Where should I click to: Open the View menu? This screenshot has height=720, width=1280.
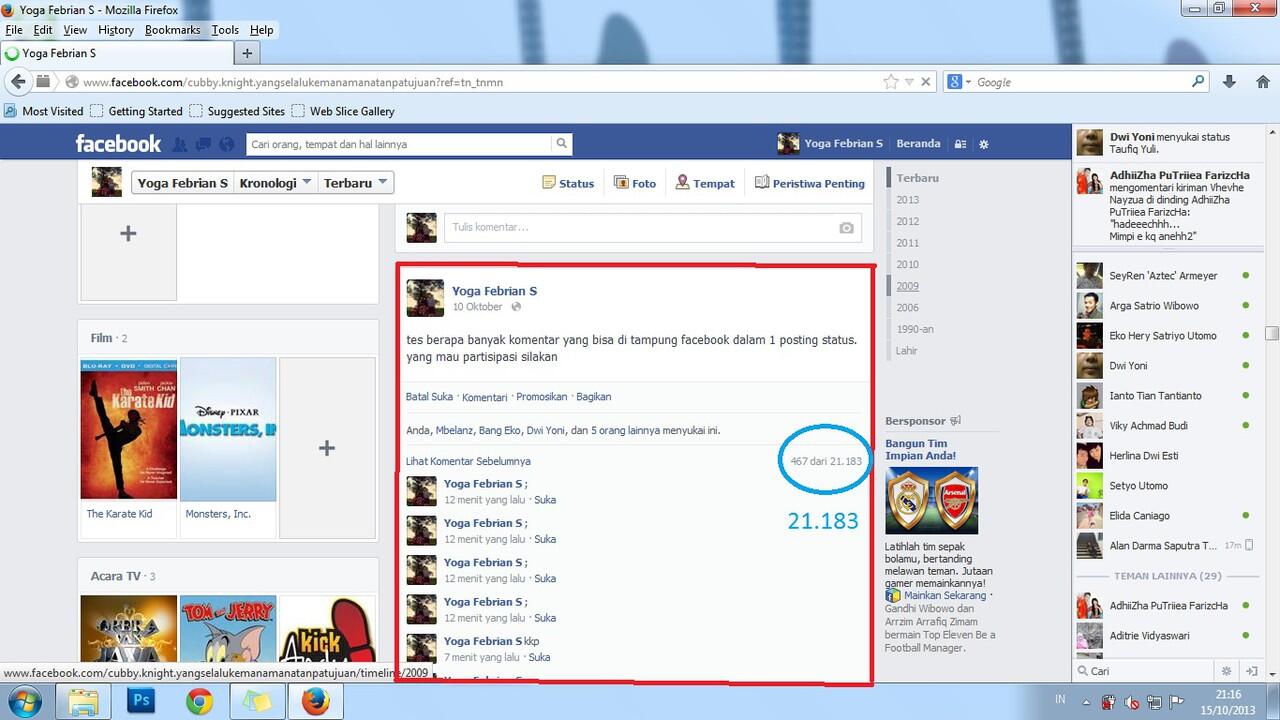pyautogui.click(x=75, y=30)
